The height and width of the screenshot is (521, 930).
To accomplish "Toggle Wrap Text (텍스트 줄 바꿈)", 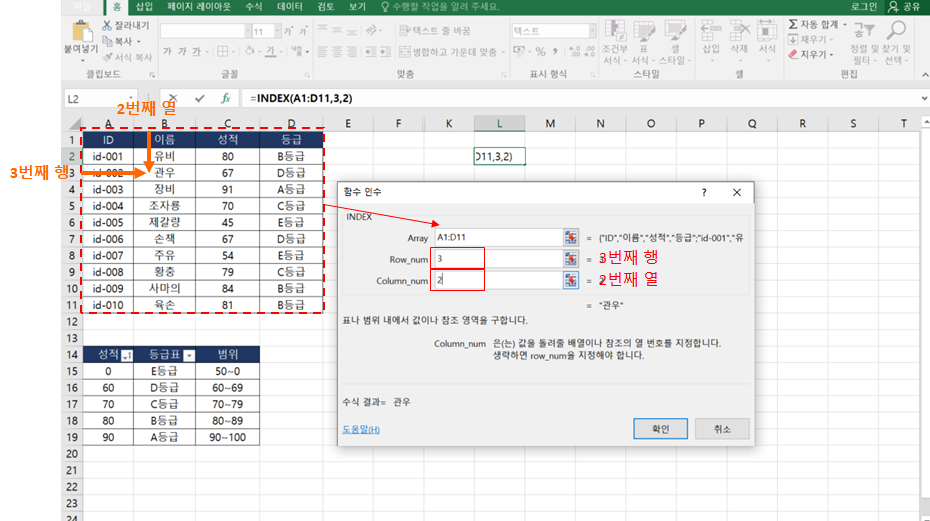I will coord(435,31).
